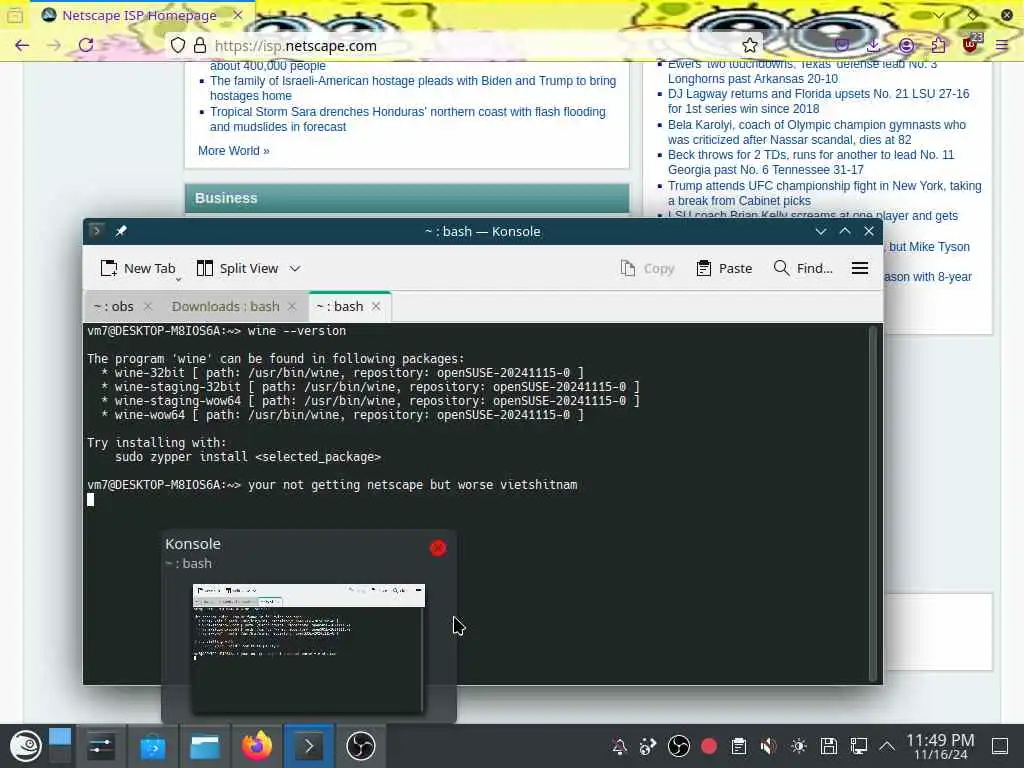Open Firefox extensions puzzle icon

[x=938, y=45]
